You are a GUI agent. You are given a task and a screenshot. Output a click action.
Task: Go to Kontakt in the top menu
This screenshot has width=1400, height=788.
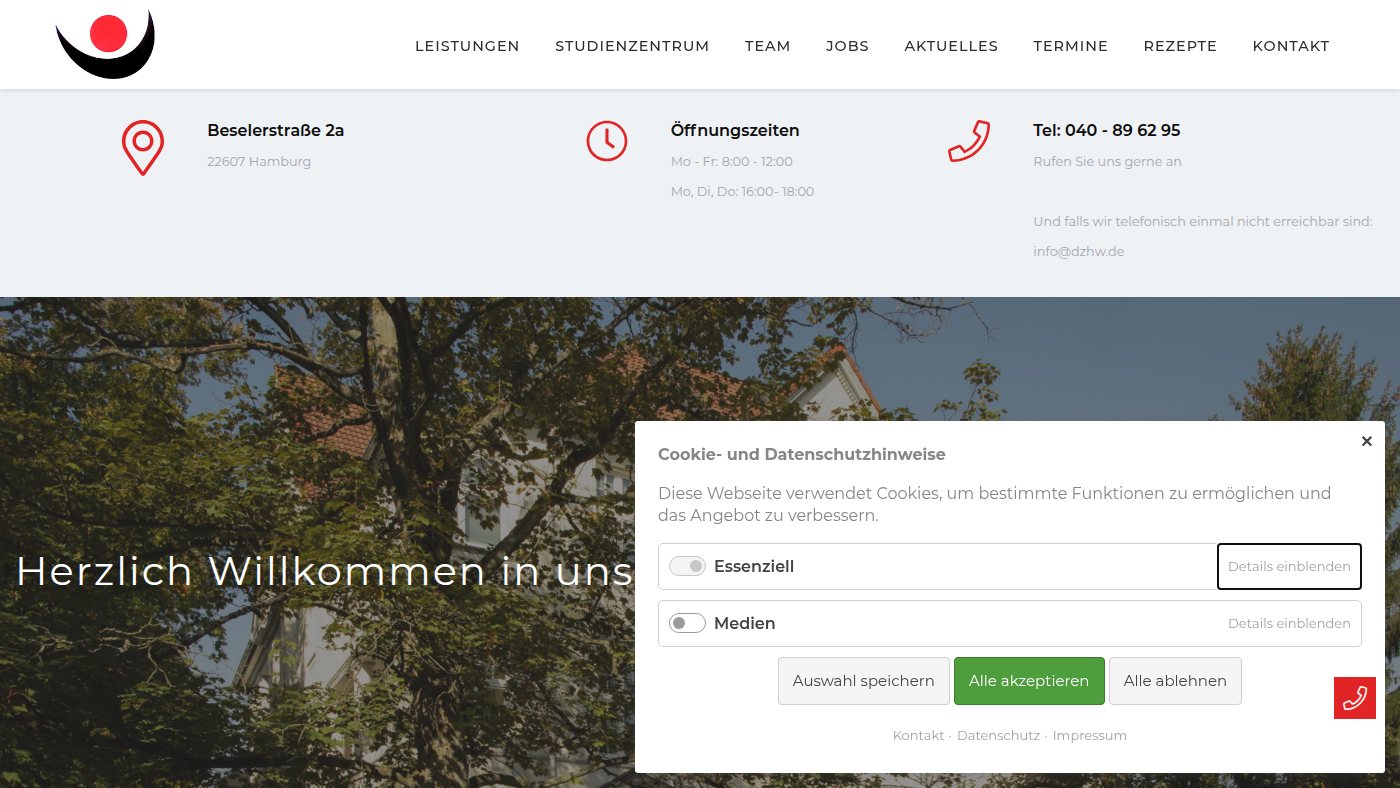tap(1291, 46)
